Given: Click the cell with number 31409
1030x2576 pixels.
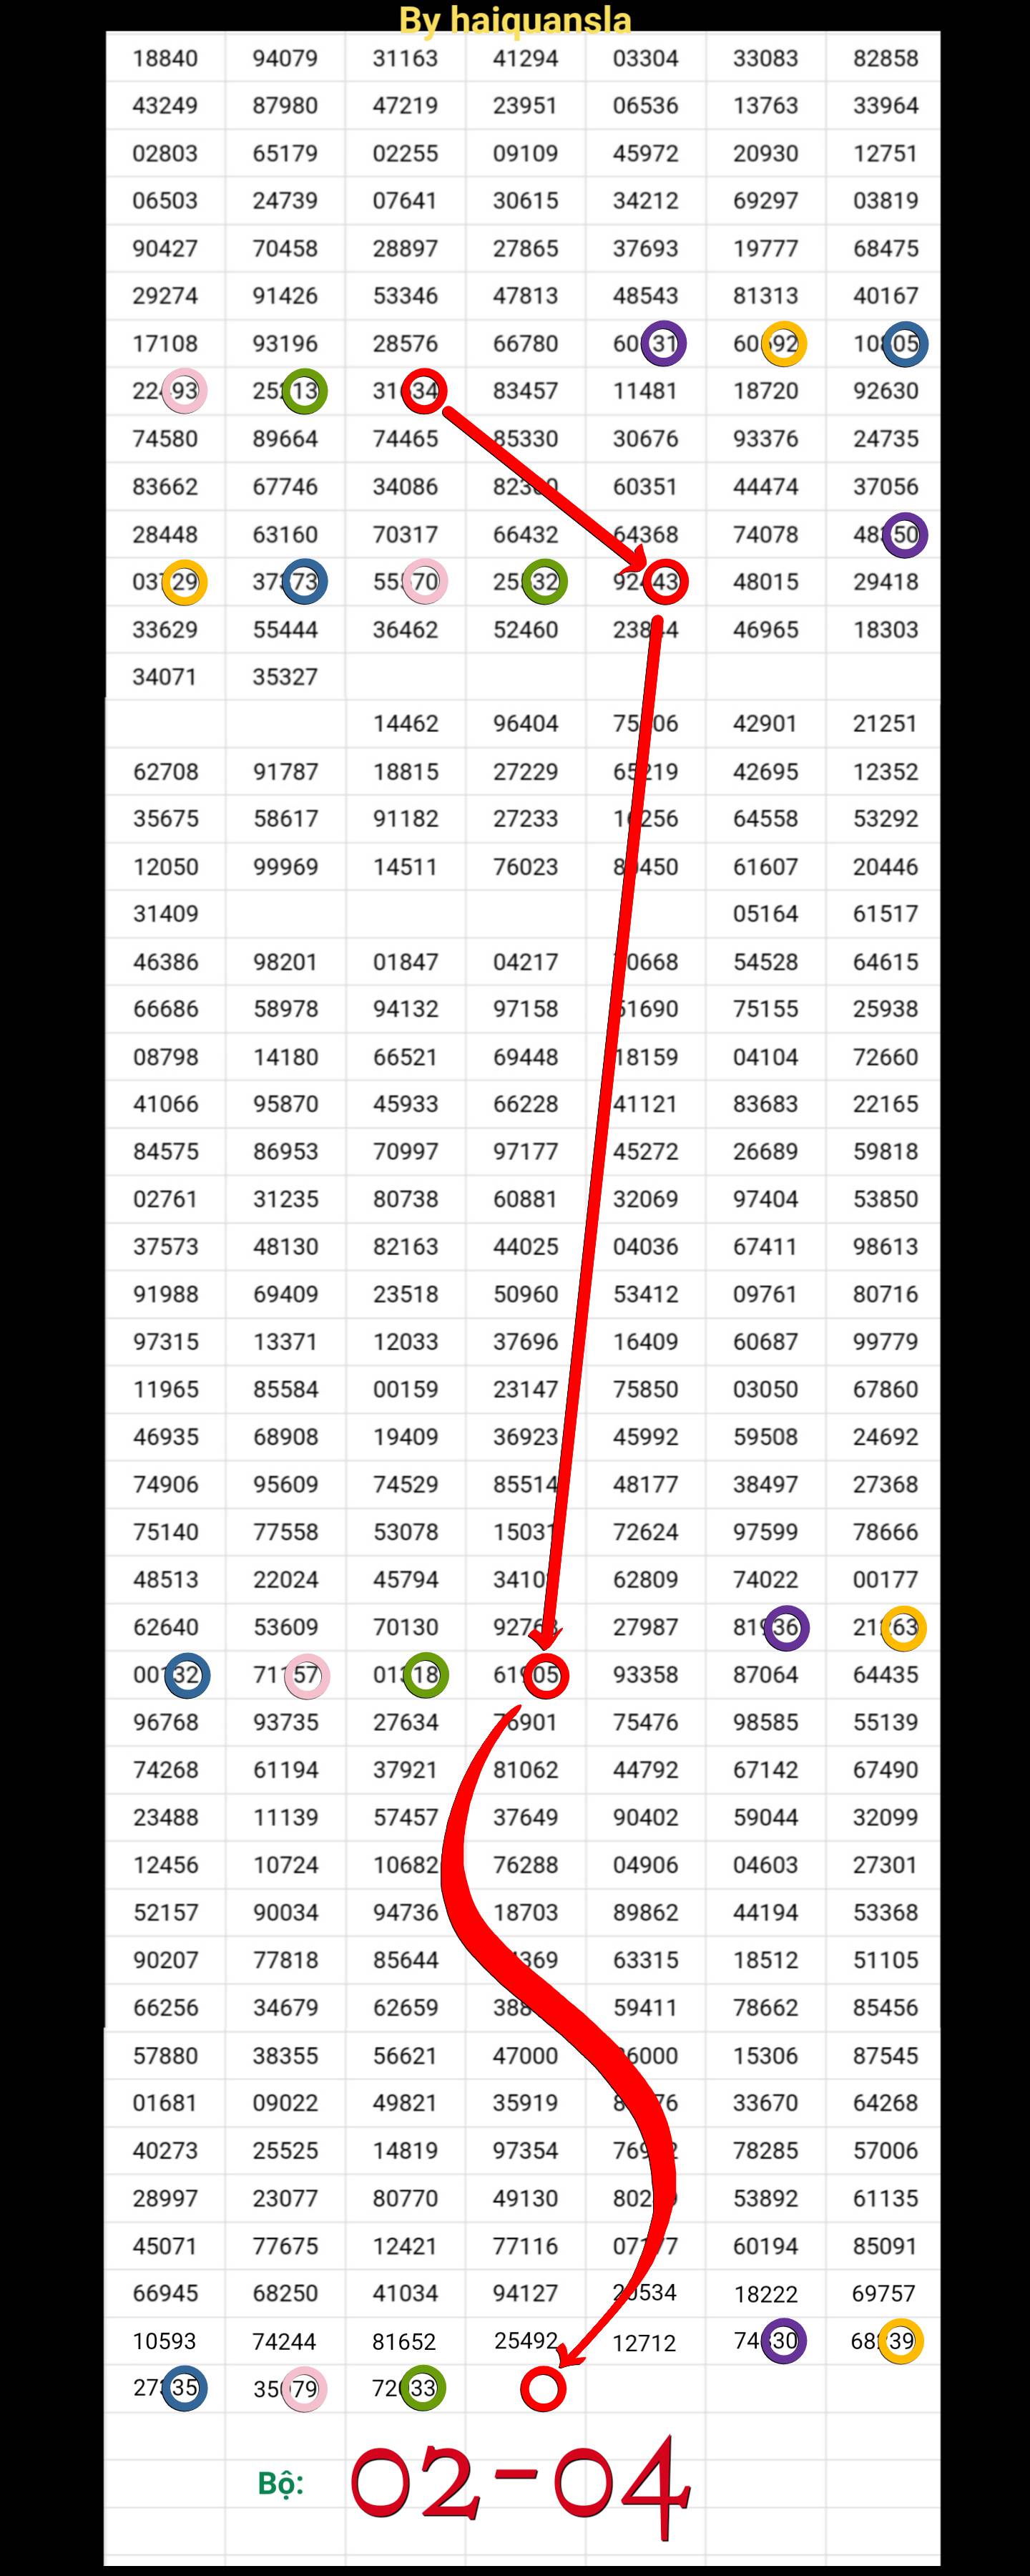Looking at the screenshot, I should pyautogui.click(x=166, y=913).
